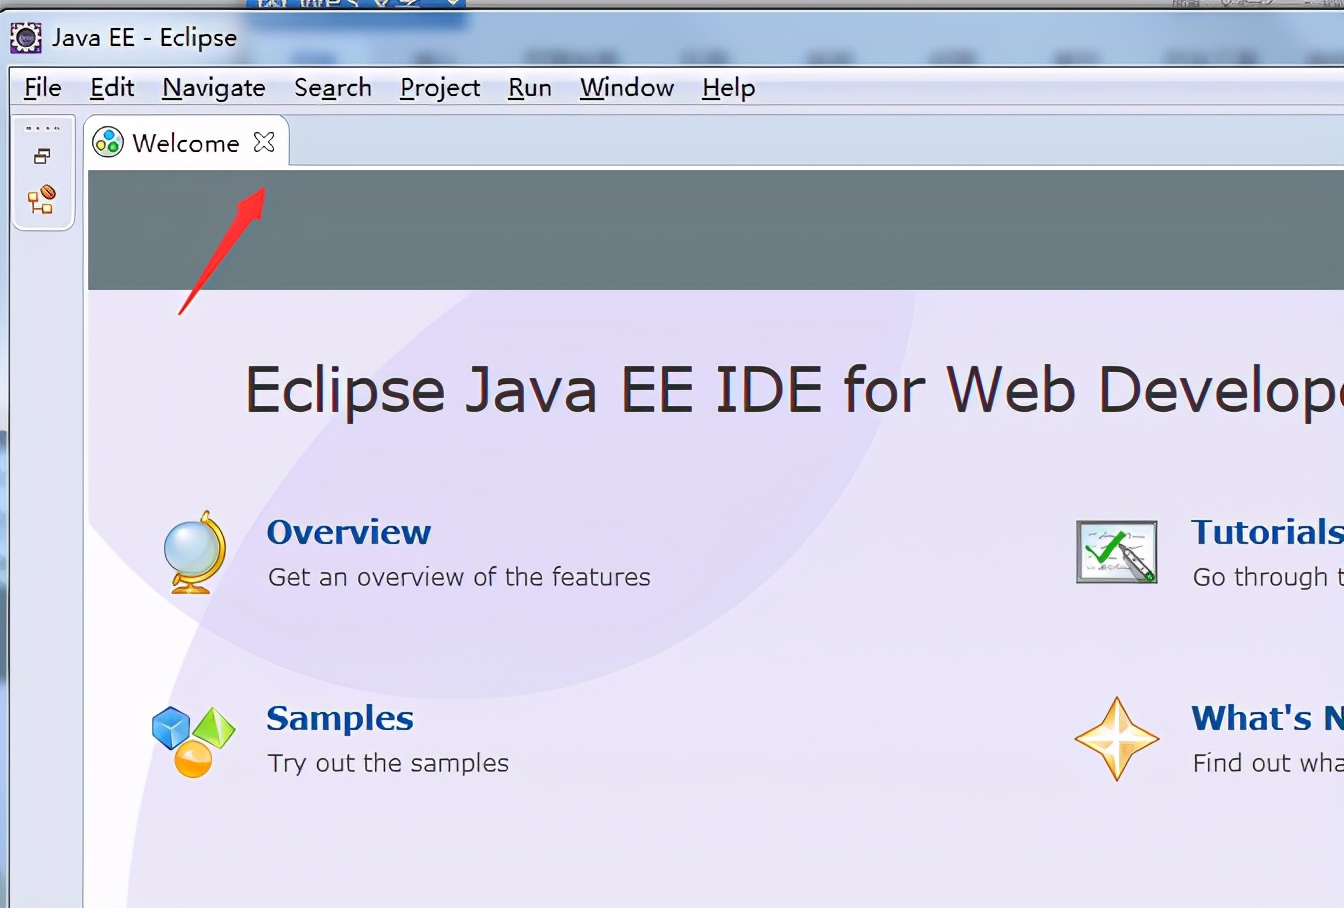Open the Samples link
The image size is (1344, 908).
pyautogui.click(x=340, y=718)
